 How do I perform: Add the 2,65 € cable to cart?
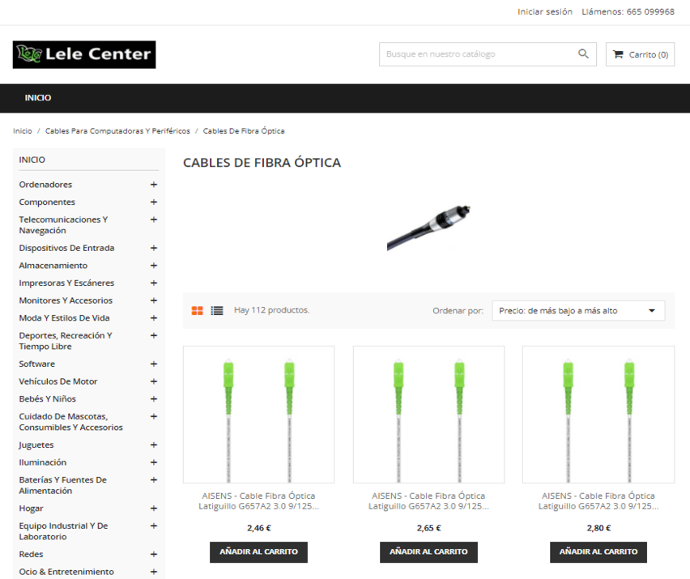(429, 552)
